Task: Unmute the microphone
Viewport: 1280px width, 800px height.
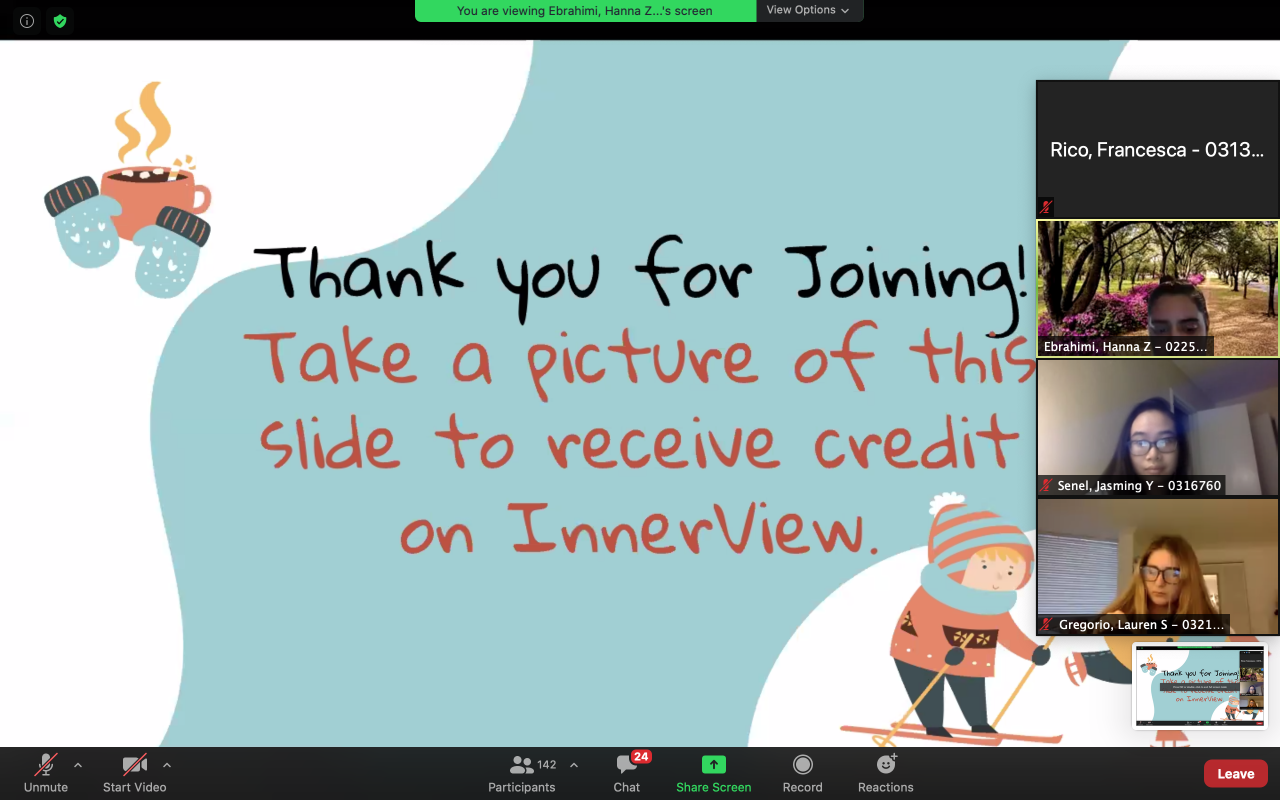Action: [x=46, y=773]
